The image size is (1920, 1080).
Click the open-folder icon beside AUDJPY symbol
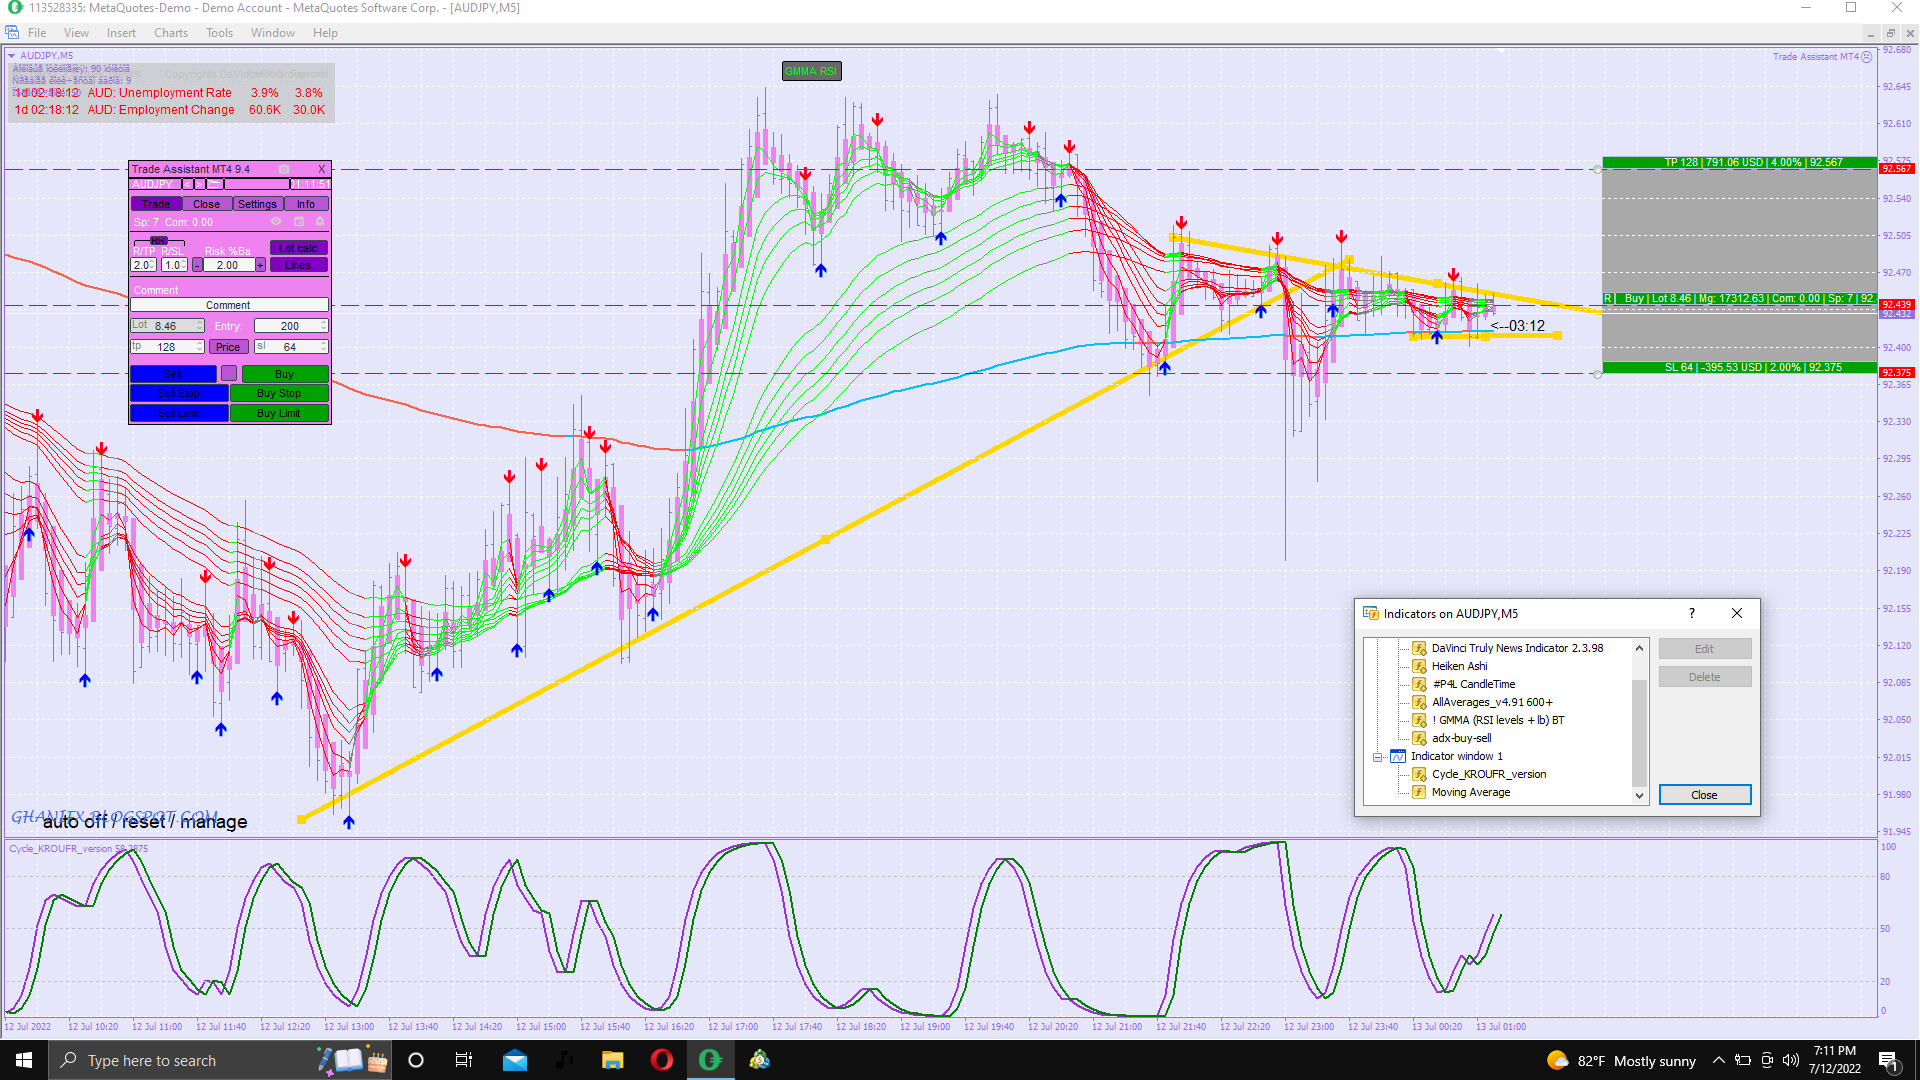click(214, 184)
